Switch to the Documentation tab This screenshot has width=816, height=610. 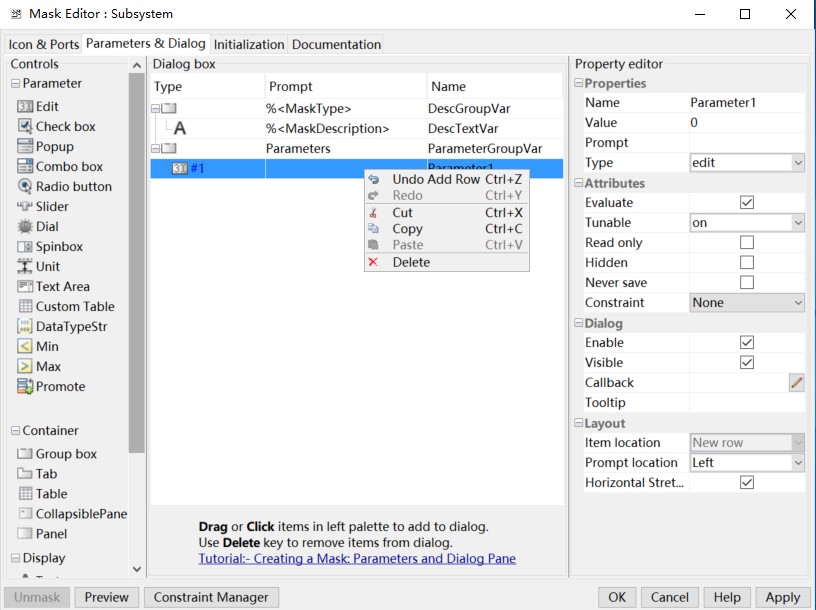click(x=336, y=44)
